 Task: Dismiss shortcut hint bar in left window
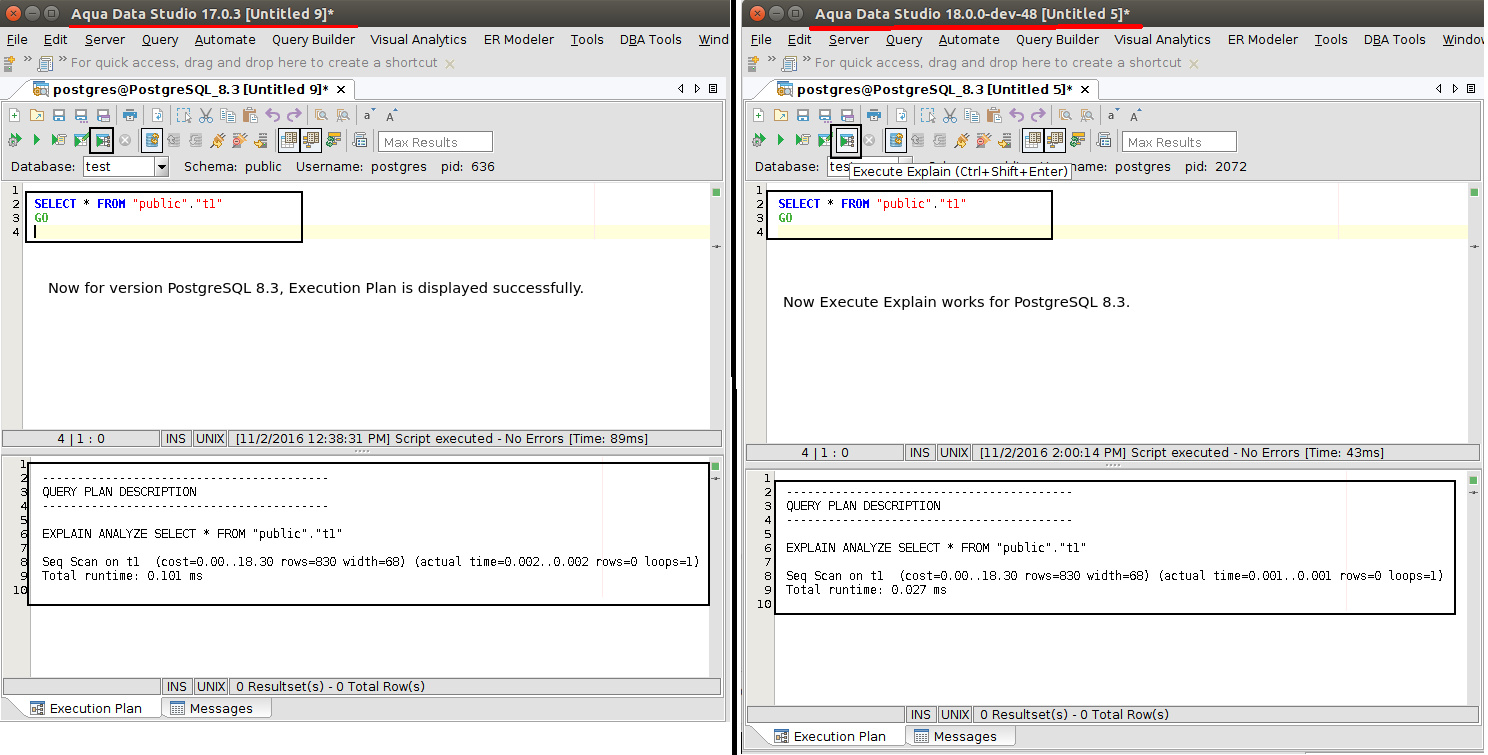449,63
